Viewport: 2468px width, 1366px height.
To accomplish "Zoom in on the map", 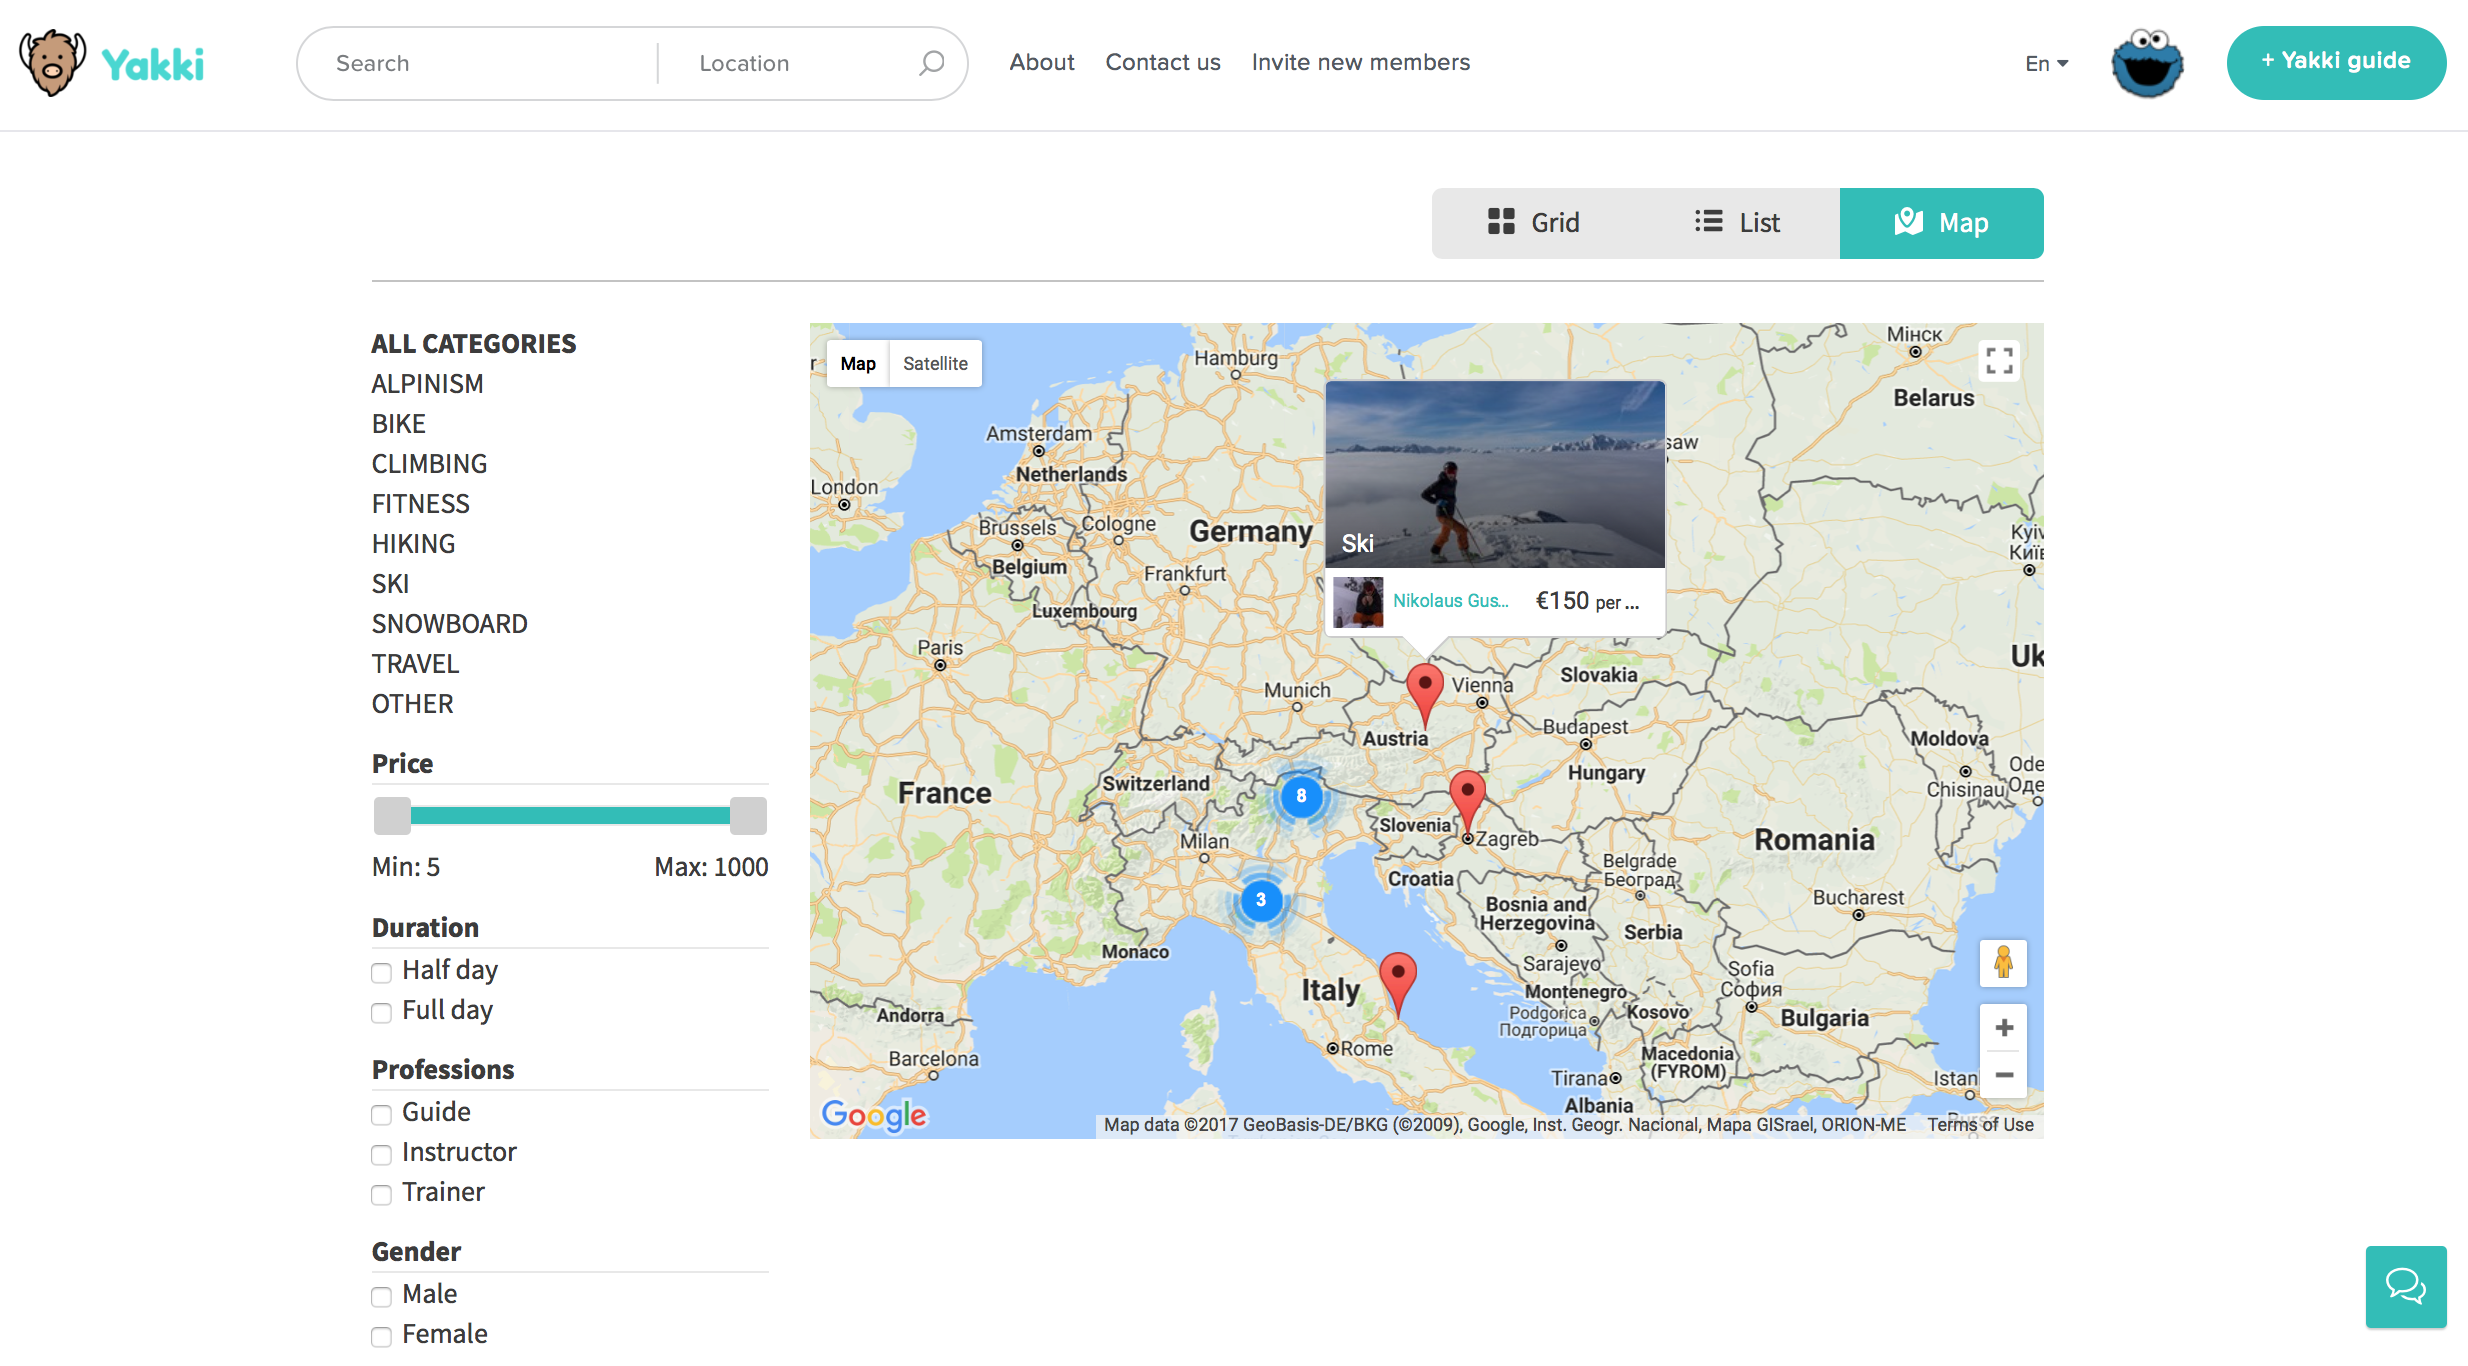I will click(x=2003, y=1028).
